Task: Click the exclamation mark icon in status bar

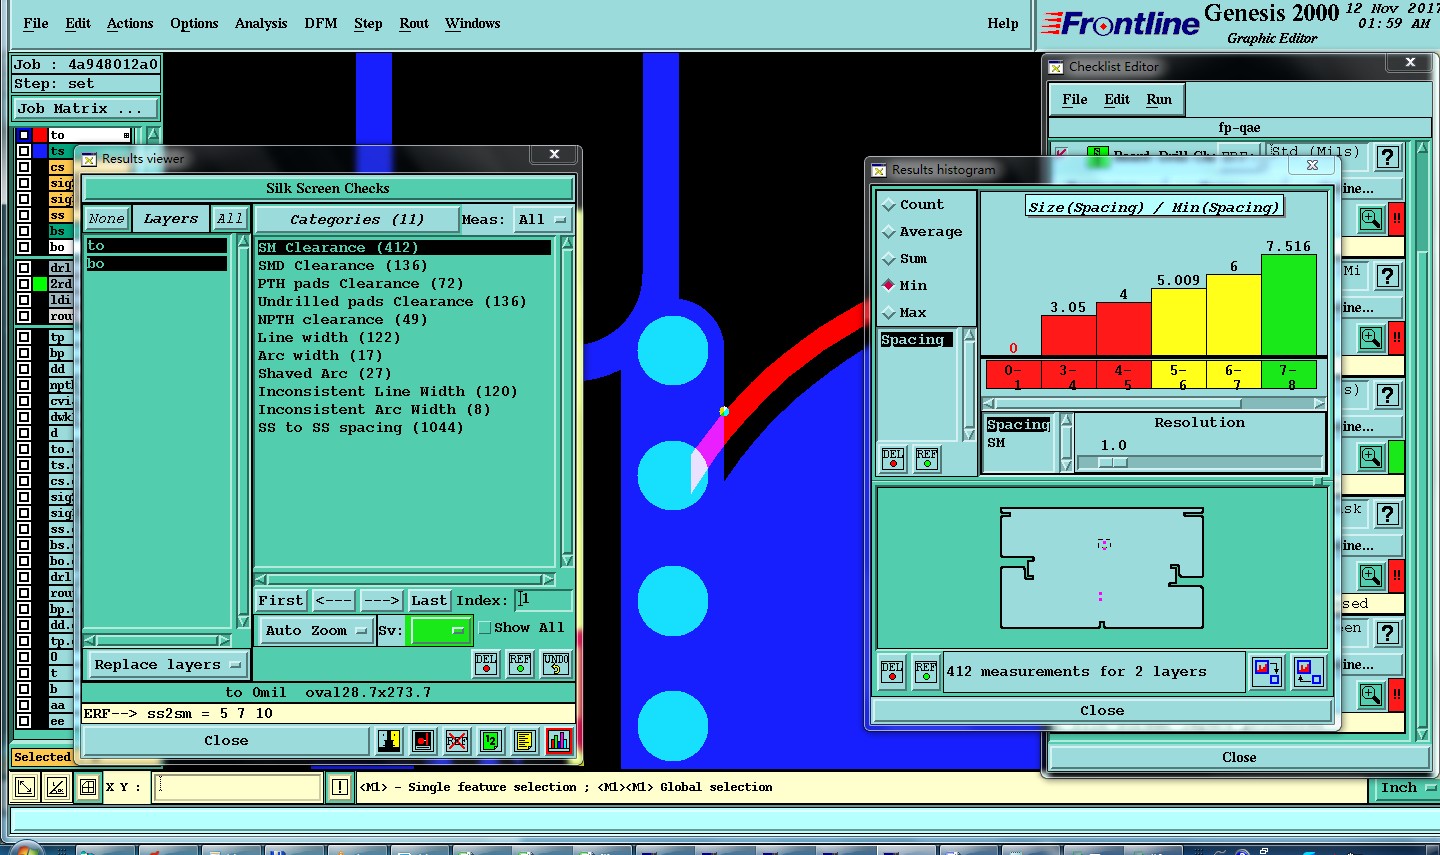Action: 340,787
